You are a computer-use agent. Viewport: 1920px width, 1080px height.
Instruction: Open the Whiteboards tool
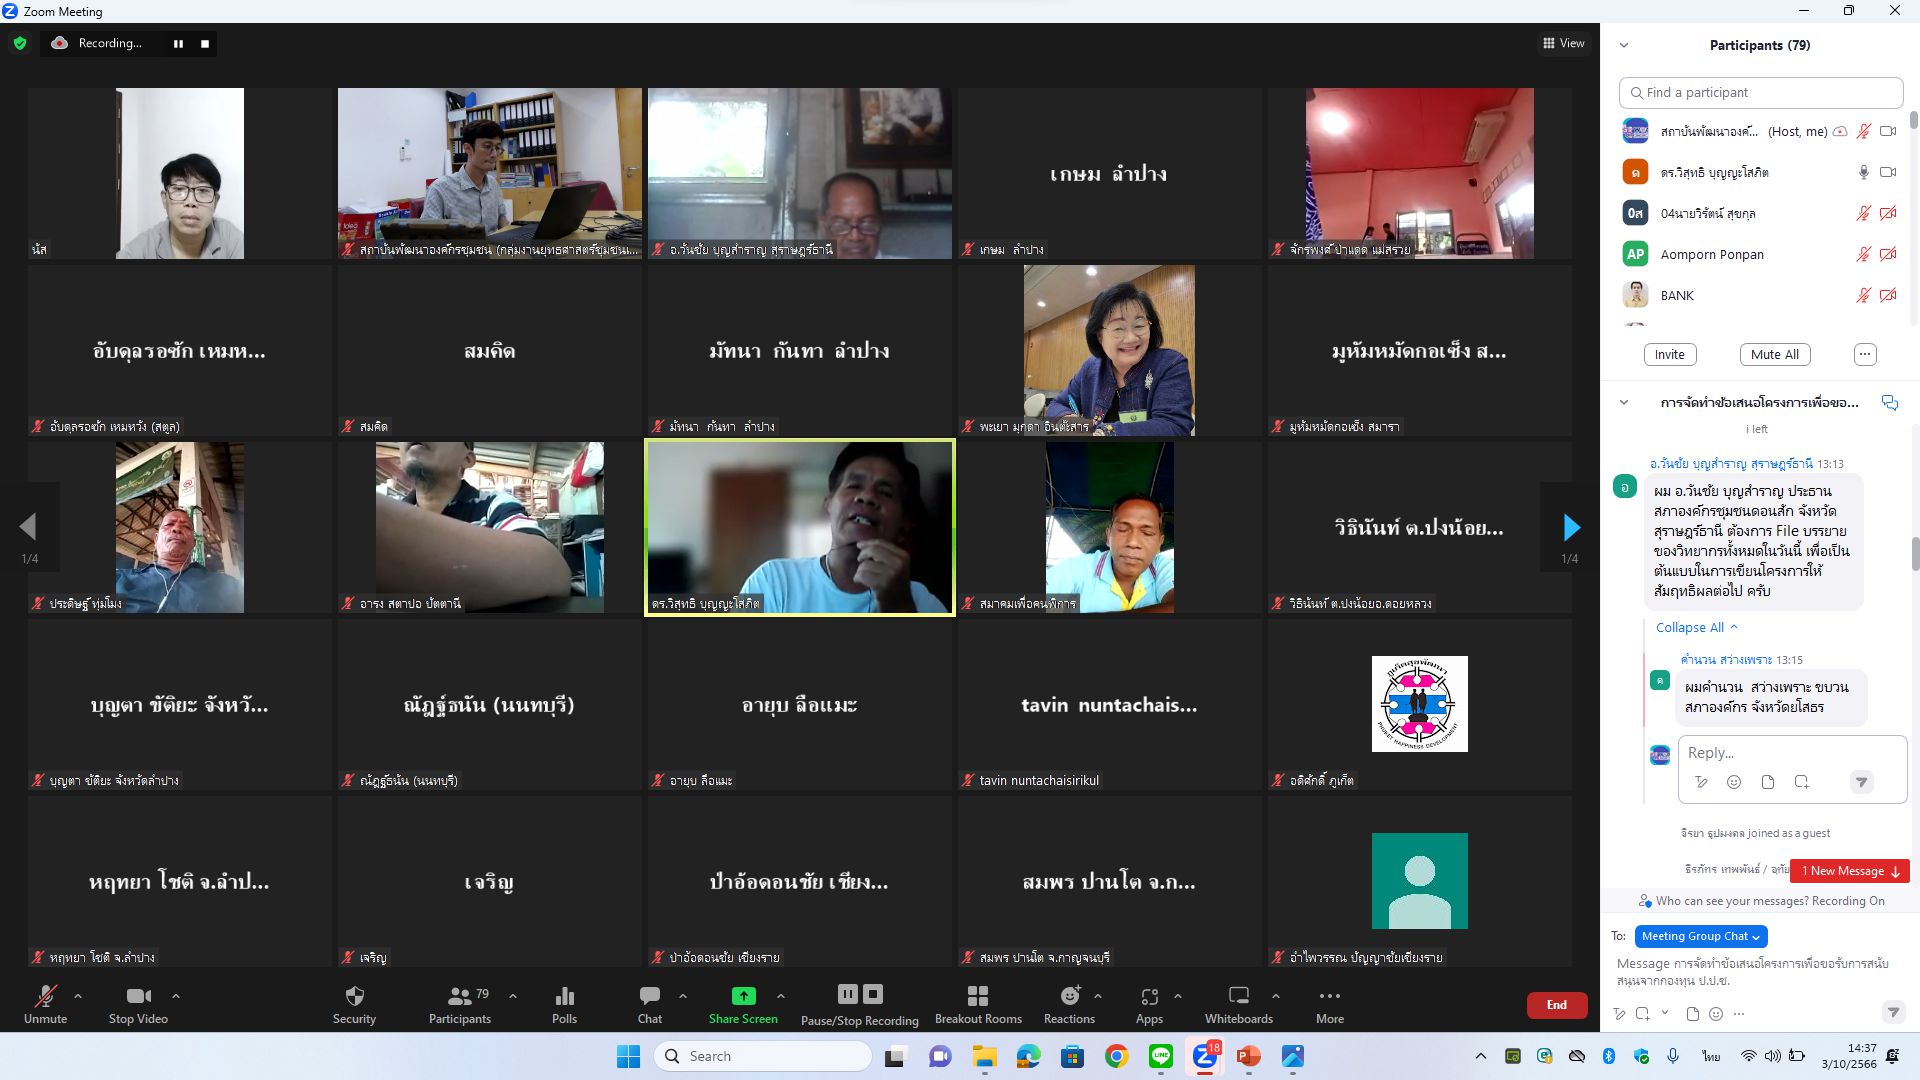point(1238,996)
